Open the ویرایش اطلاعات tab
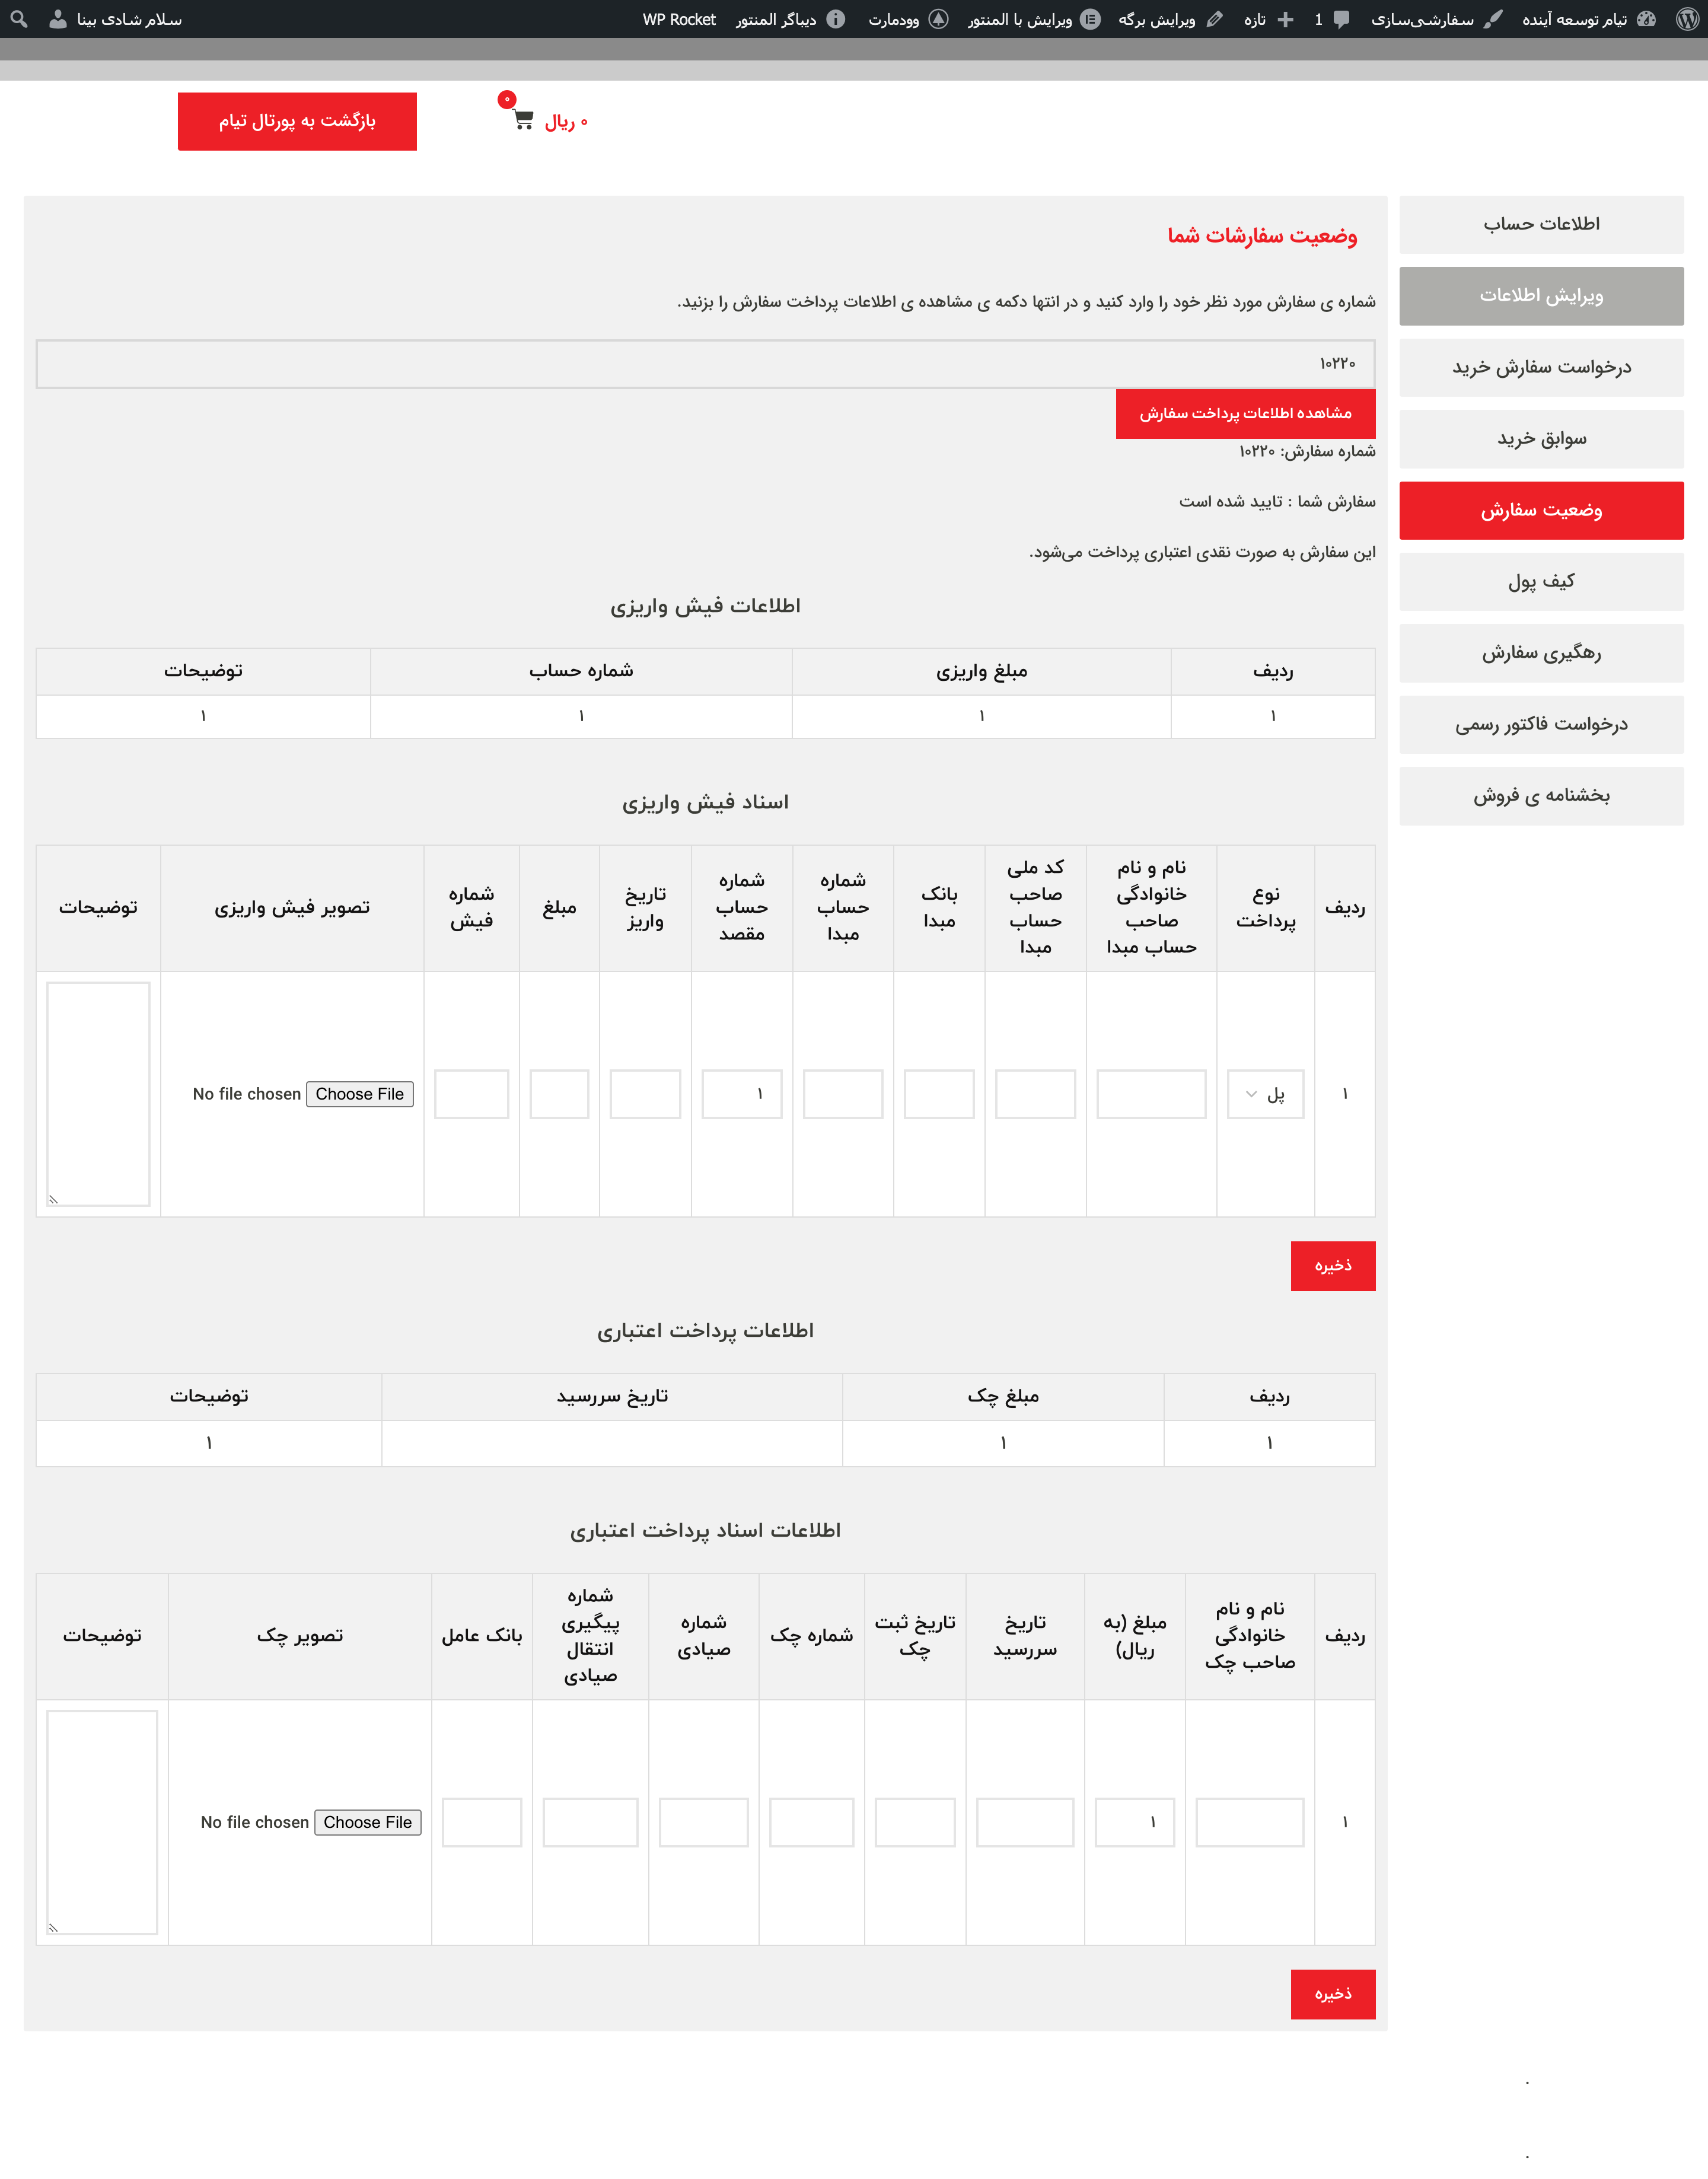1708x2179 pixels. pyautogui.click(x=1541, y=296)
